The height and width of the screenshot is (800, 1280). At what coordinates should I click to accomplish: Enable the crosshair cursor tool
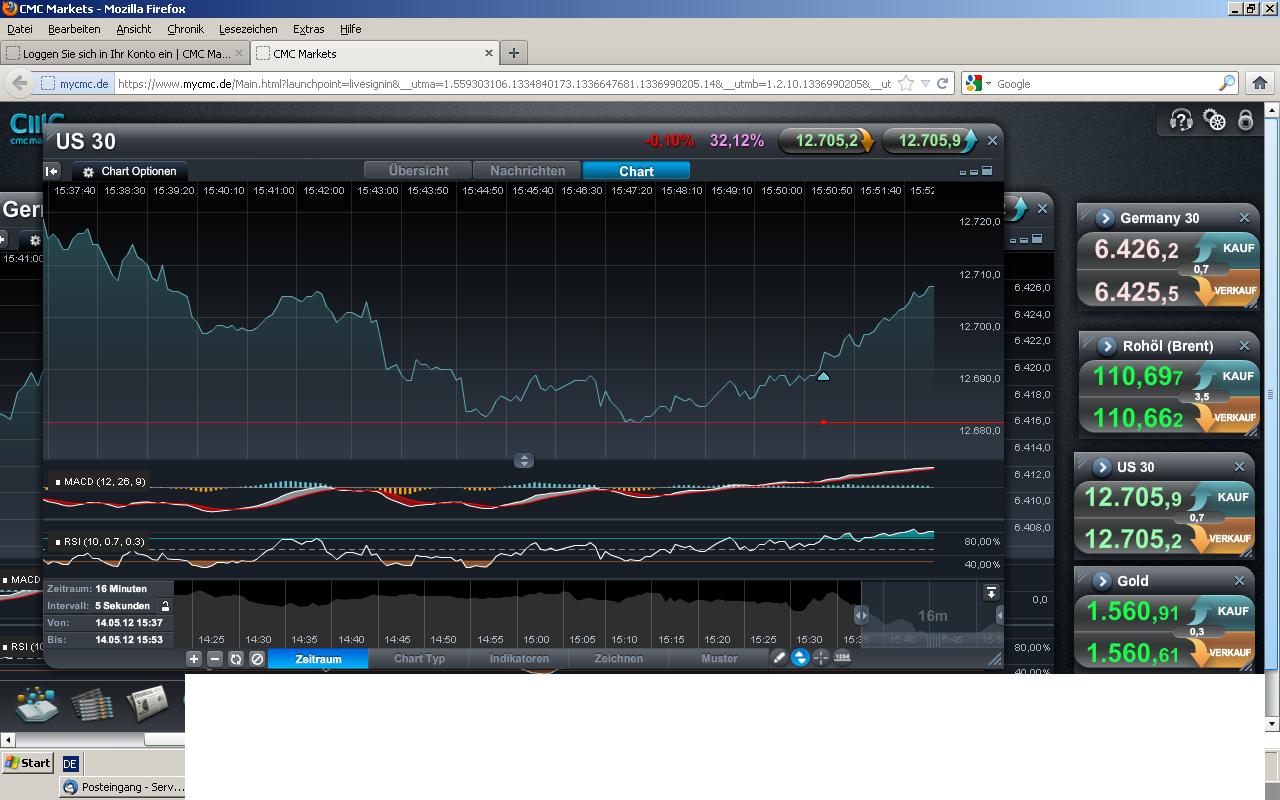point(821,658)
